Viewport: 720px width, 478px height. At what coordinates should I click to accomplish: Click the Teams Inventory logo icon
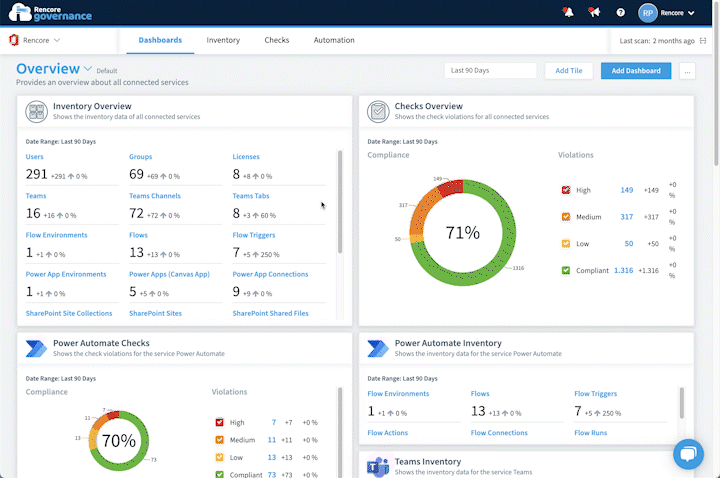tap(378, 467)
